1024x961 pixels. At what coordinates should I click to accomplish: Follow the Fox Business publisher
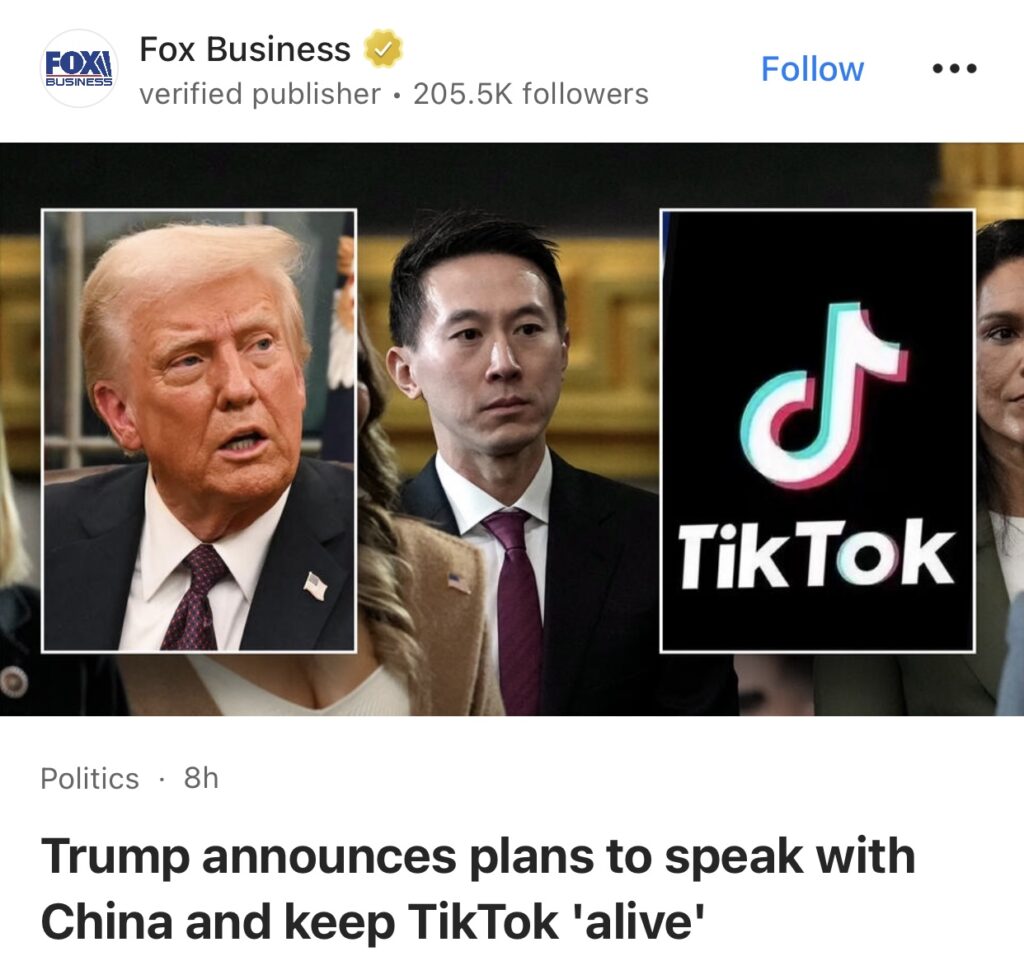(x=812, y=69)
